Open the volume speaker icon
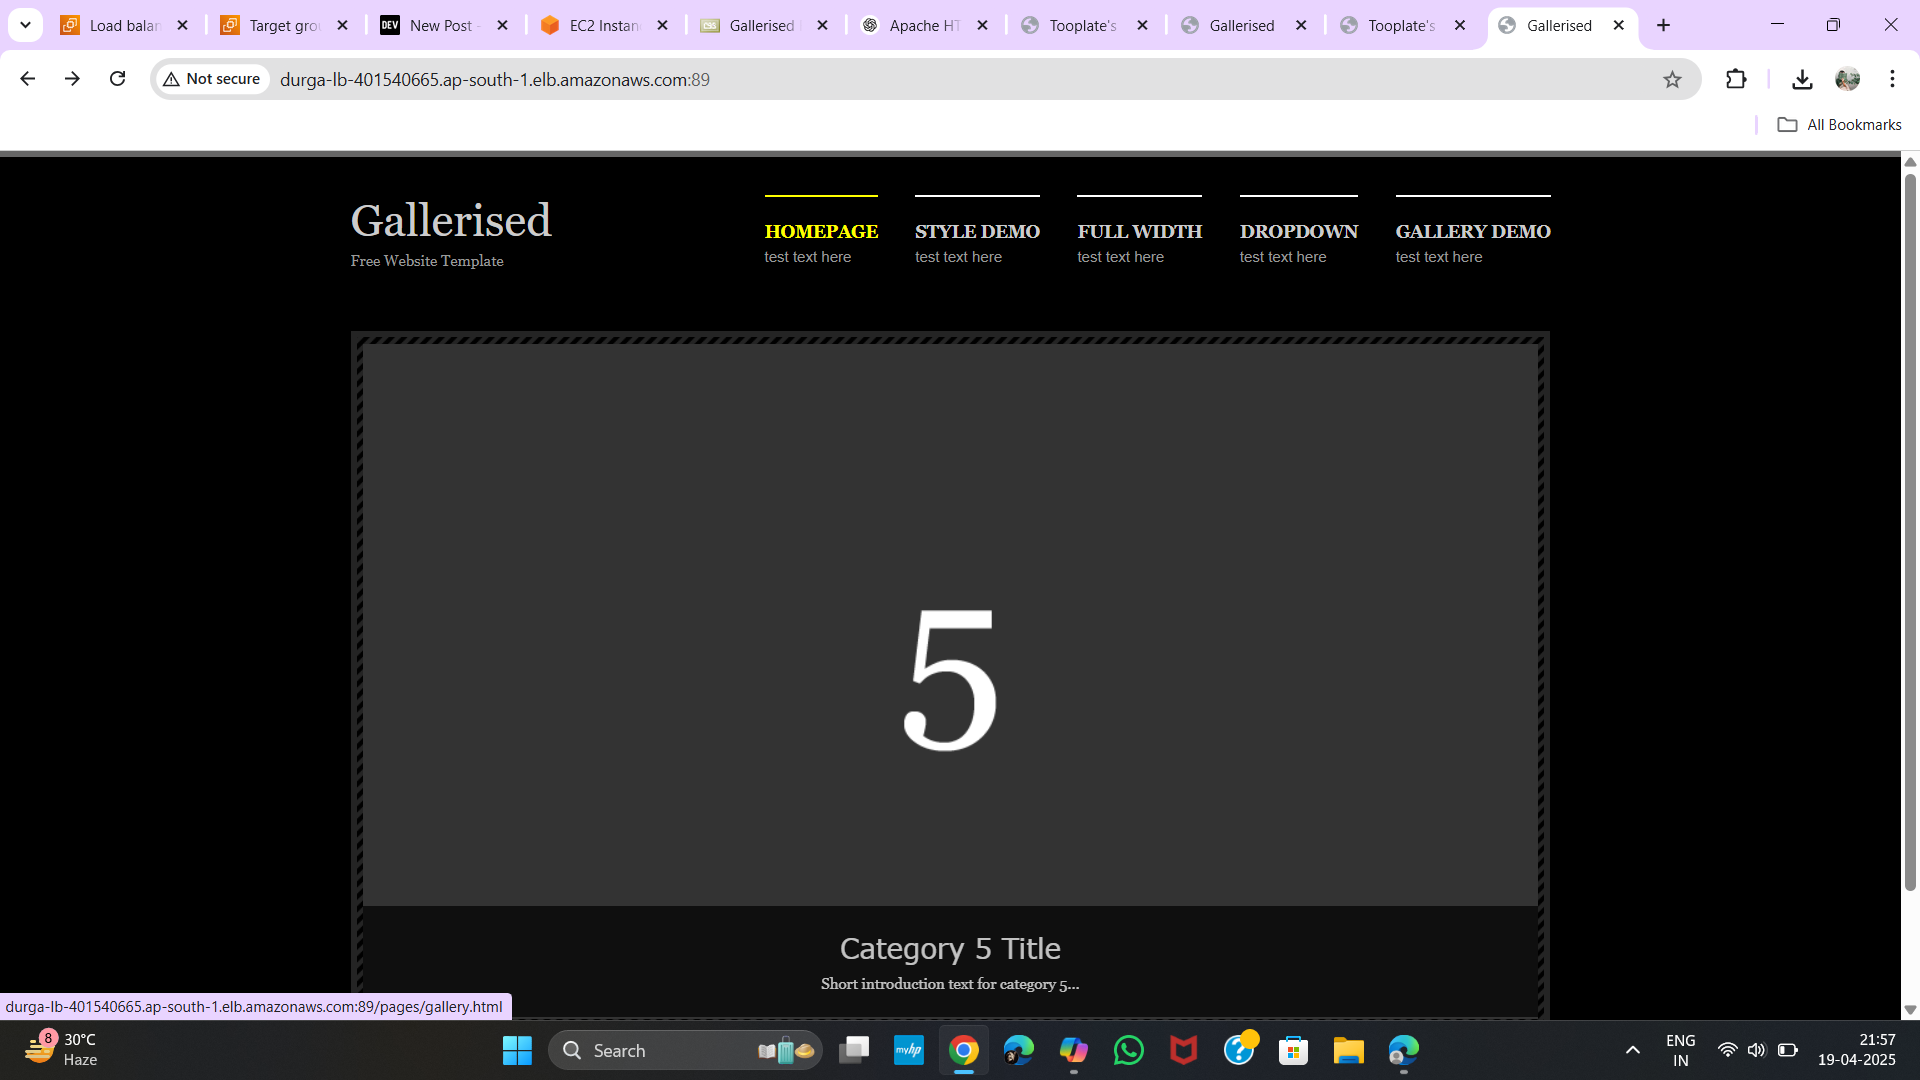 1757,1050
